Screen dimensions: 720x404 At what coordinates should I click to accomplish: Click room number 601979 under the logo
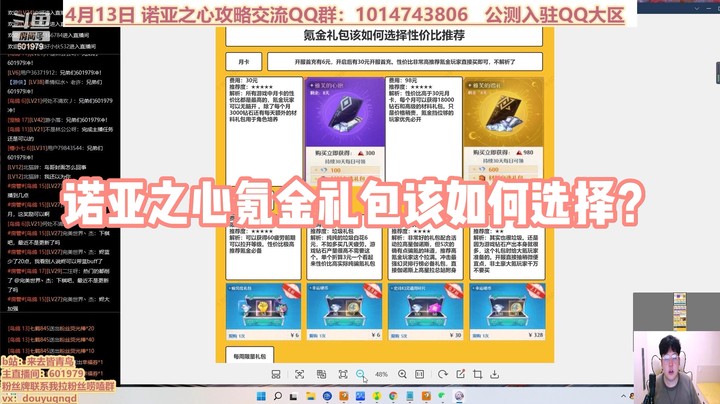(x=30, y=46)
